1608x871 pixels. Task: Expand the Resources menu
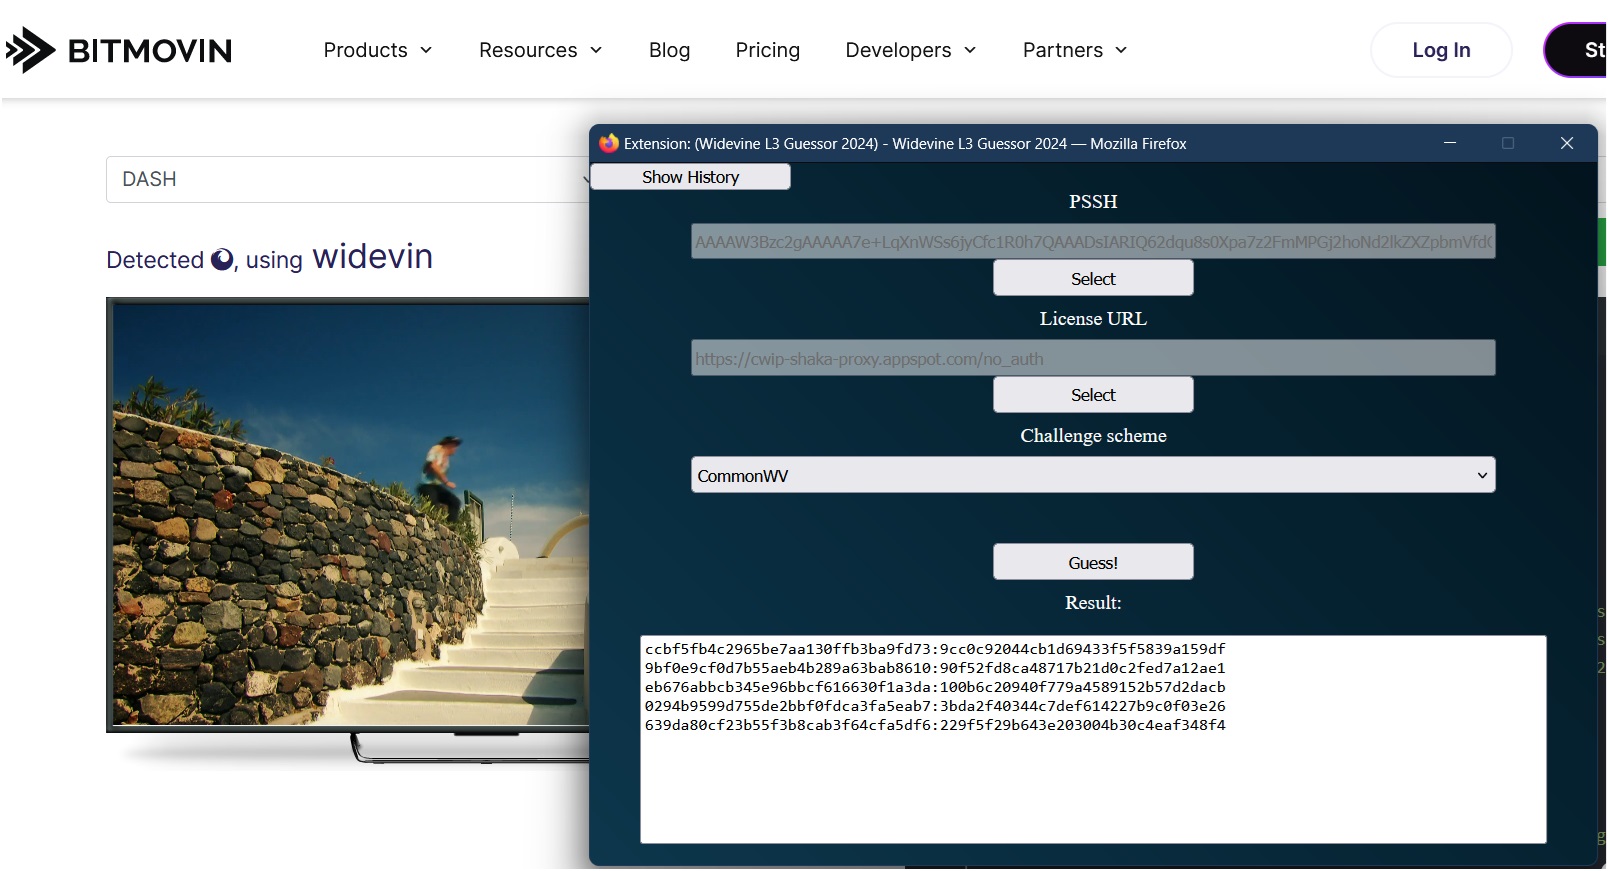(540, 50)
